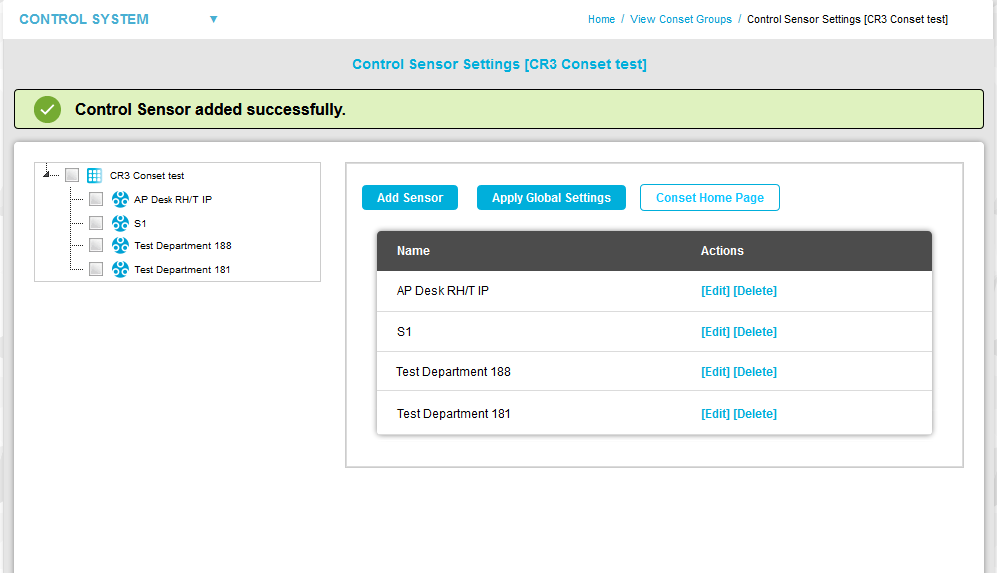Toggle the S1 tree checkbox
This screenshot has height=573, width=997.
[x=96, y=223]
